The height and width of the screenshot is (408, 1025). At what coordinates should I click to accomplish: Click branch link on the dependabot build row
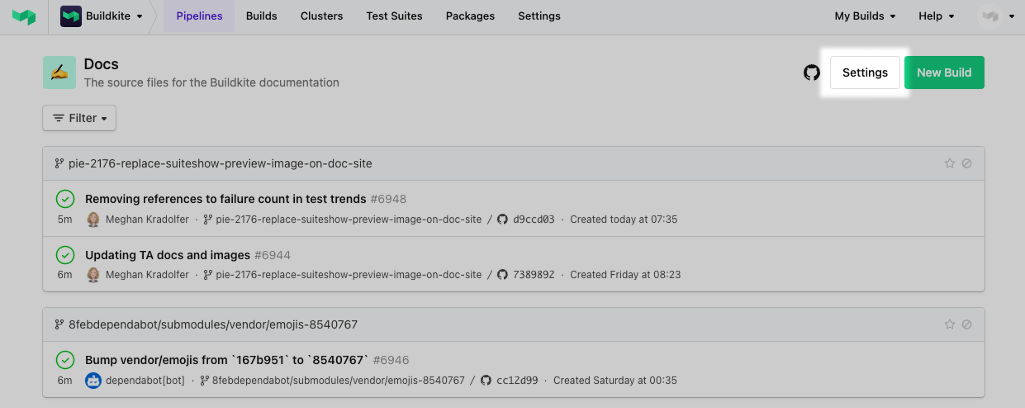click(x=339, y=380)
